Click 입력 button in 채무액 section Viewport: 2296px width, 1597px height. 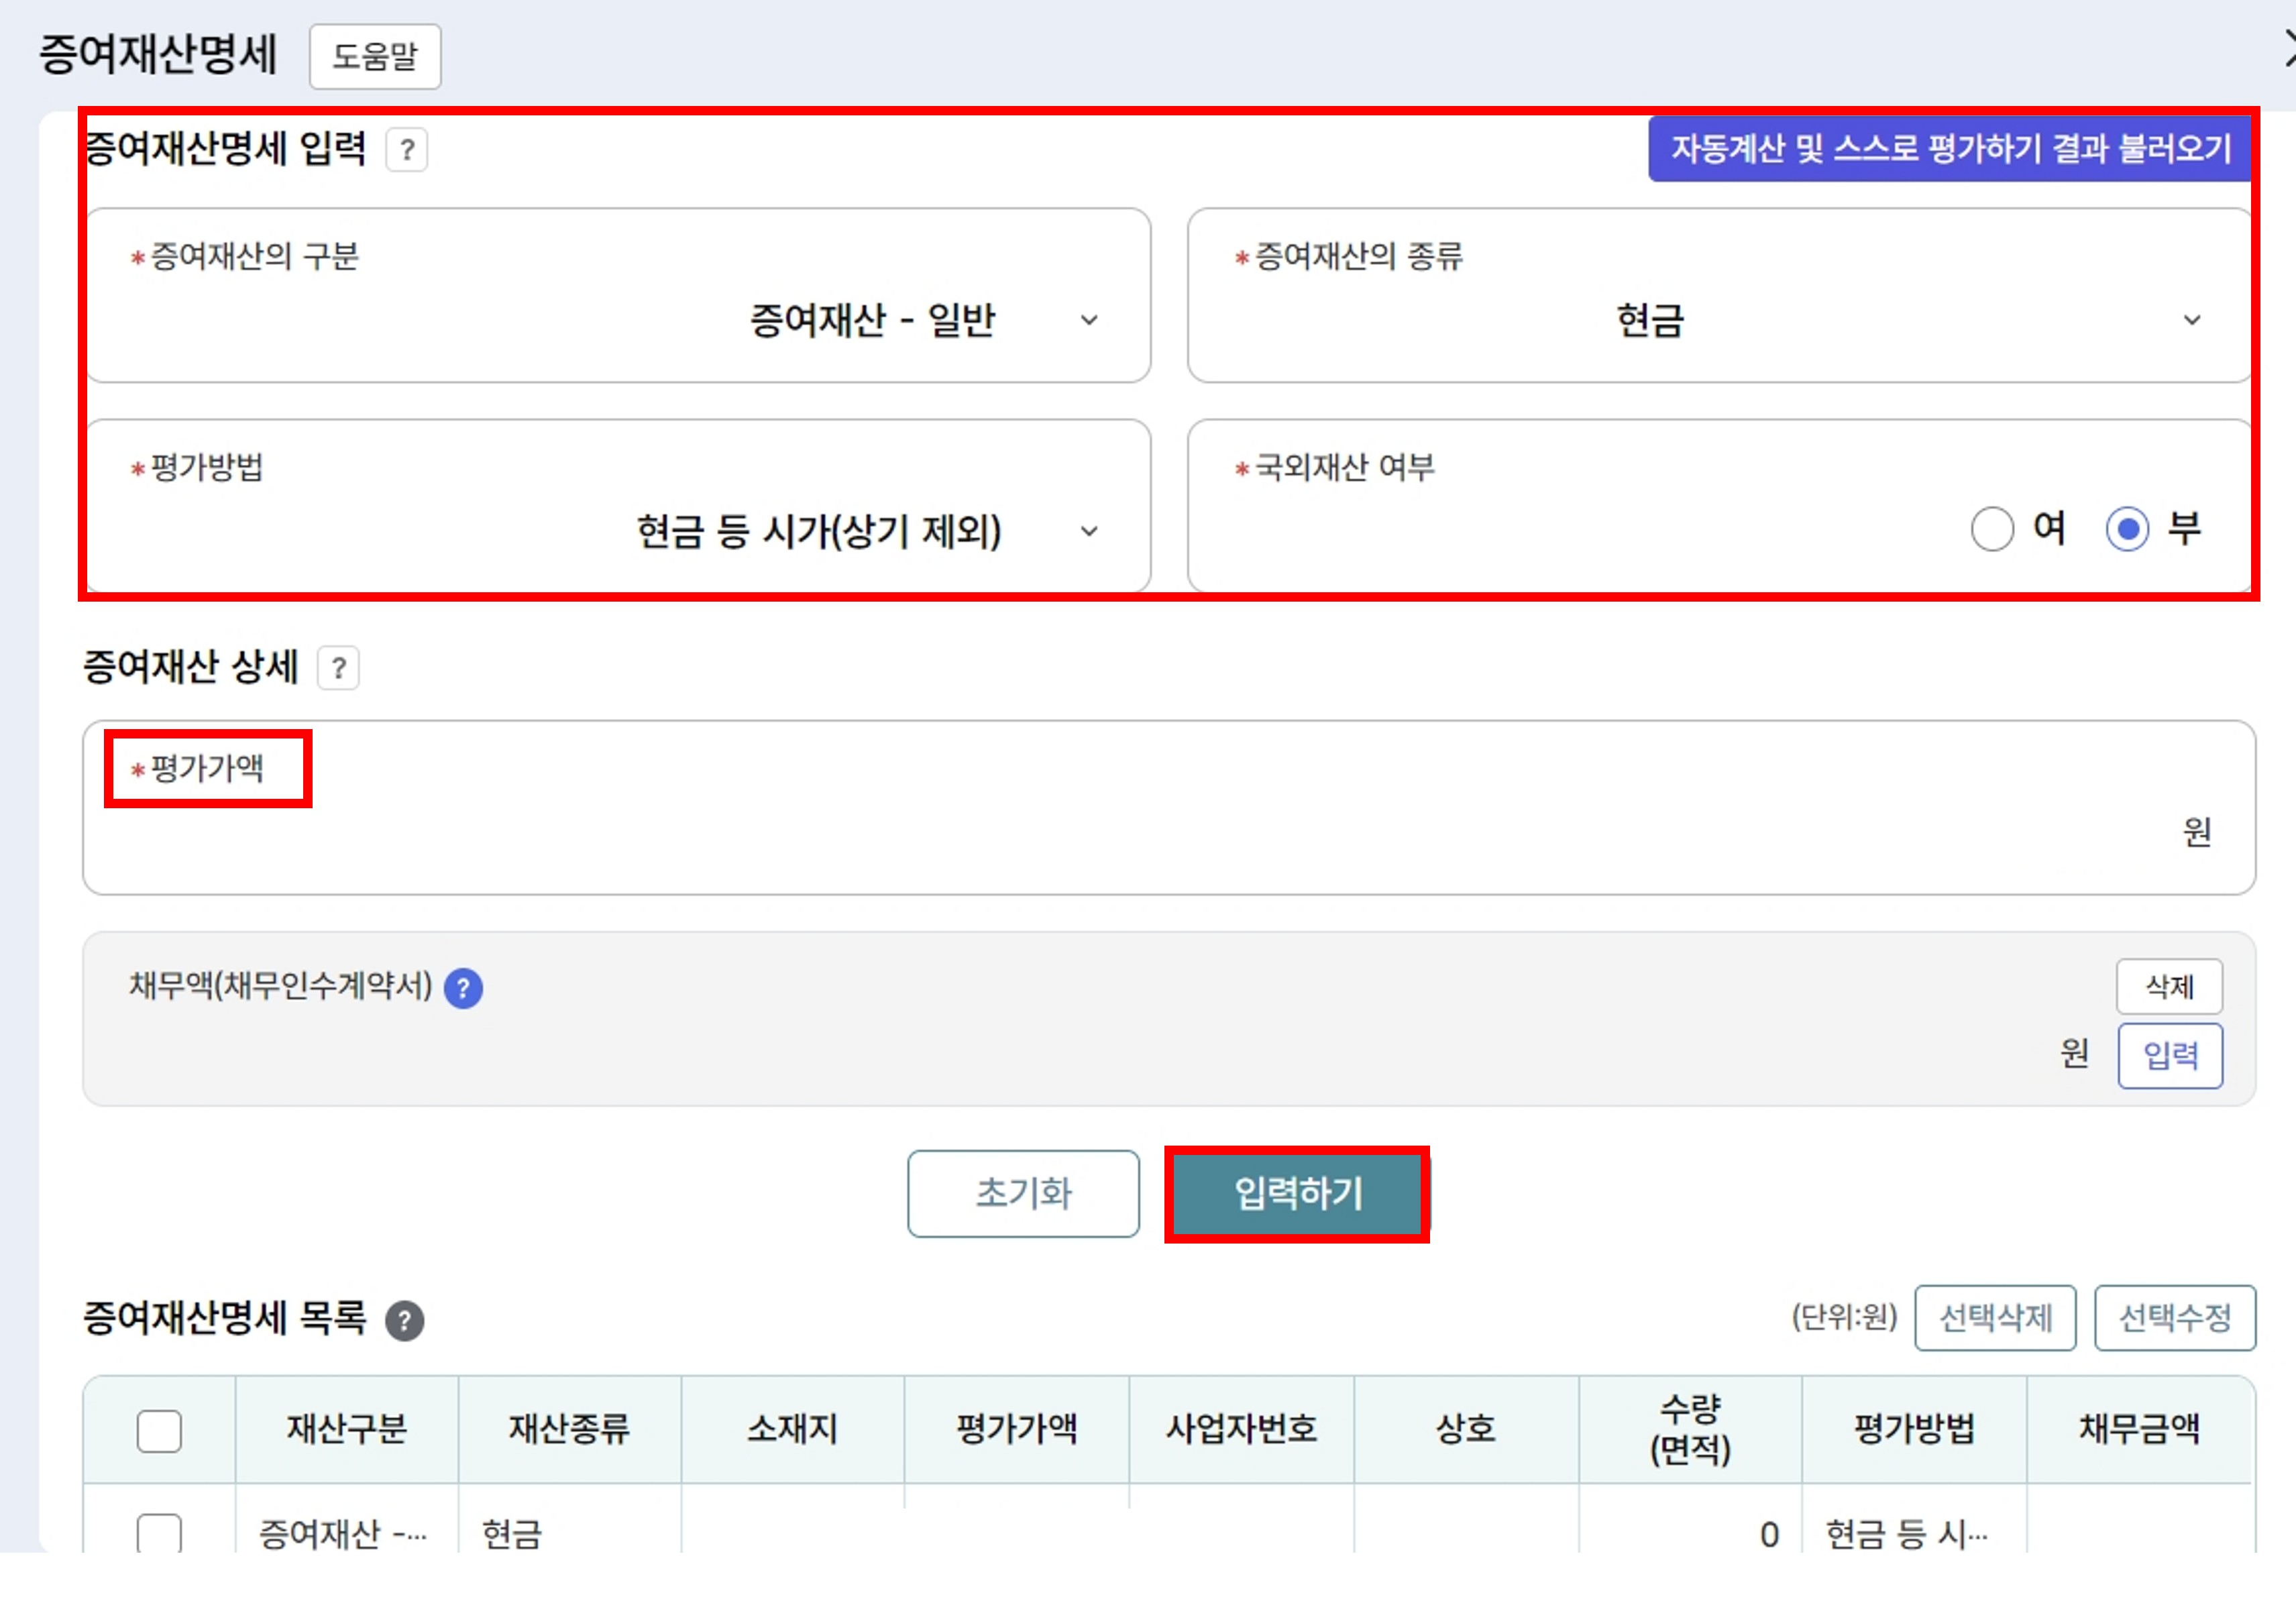click(x=2169, y=1055)
